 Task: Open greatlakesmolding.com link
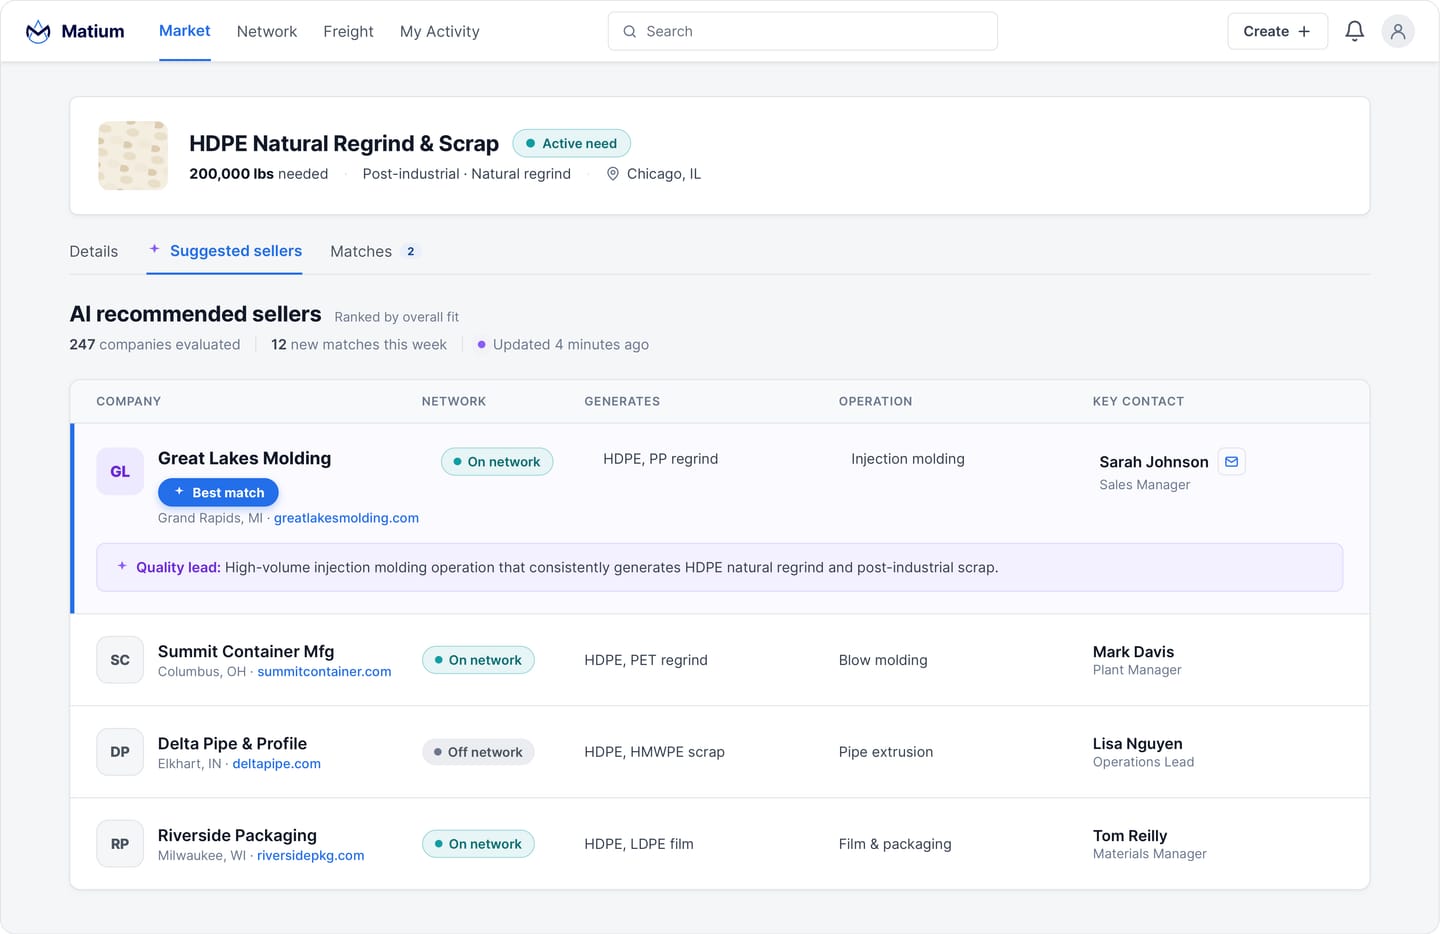(346, 518)
